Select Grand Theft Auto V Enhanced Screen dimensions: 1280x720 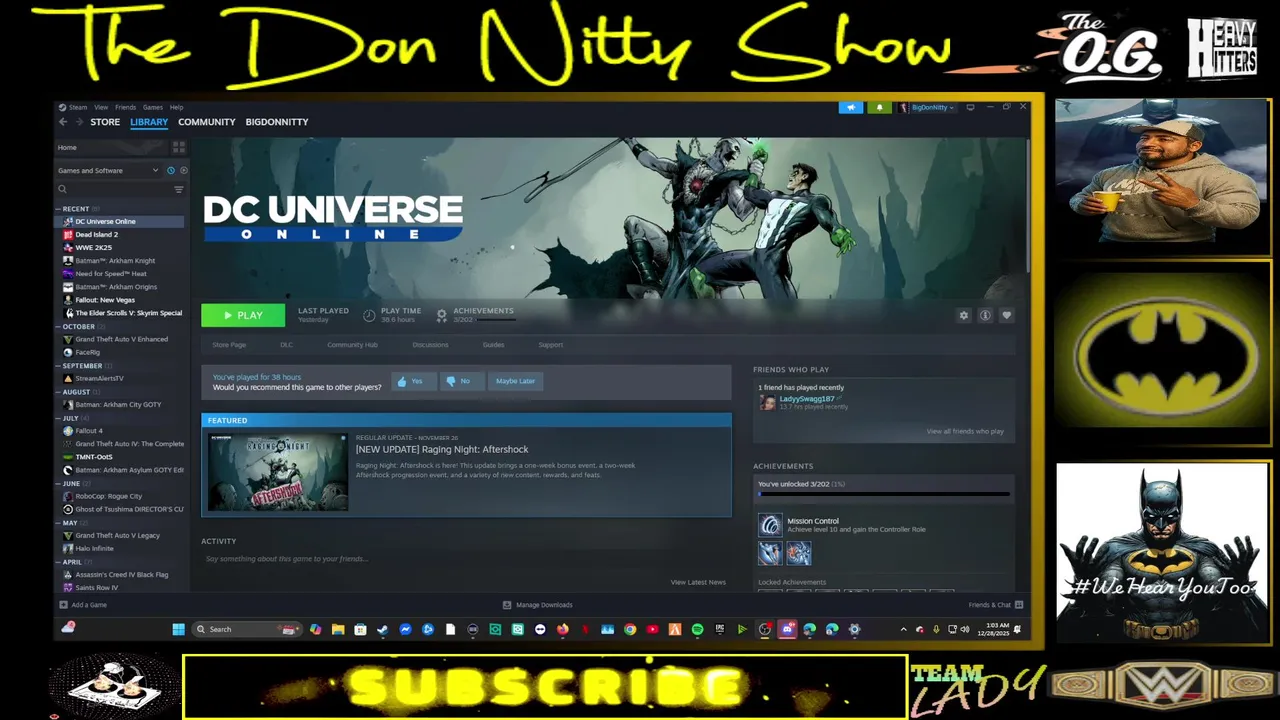click(x=120, y=340)
